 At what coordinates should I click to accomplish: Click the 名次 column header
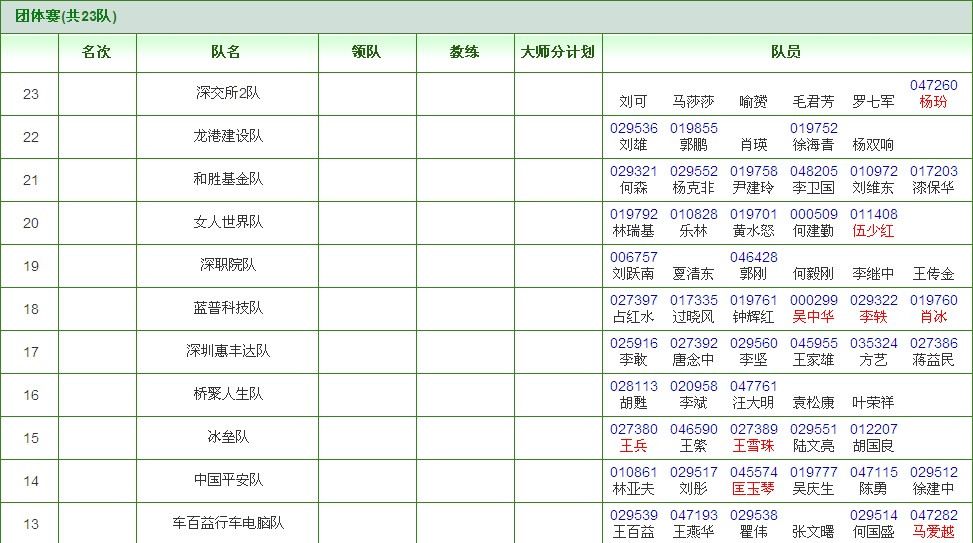pos(96,52)
